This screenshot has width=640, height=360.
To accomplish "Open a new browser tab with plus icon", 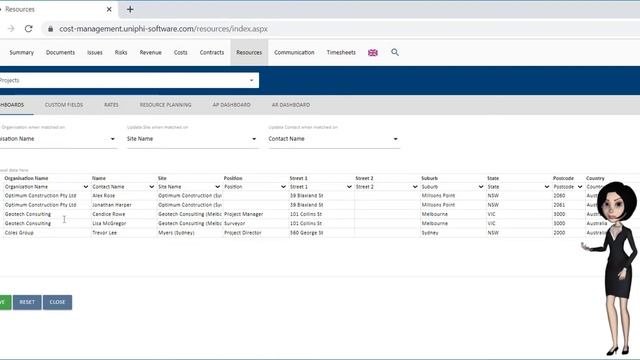I will [x=130, y=9].
